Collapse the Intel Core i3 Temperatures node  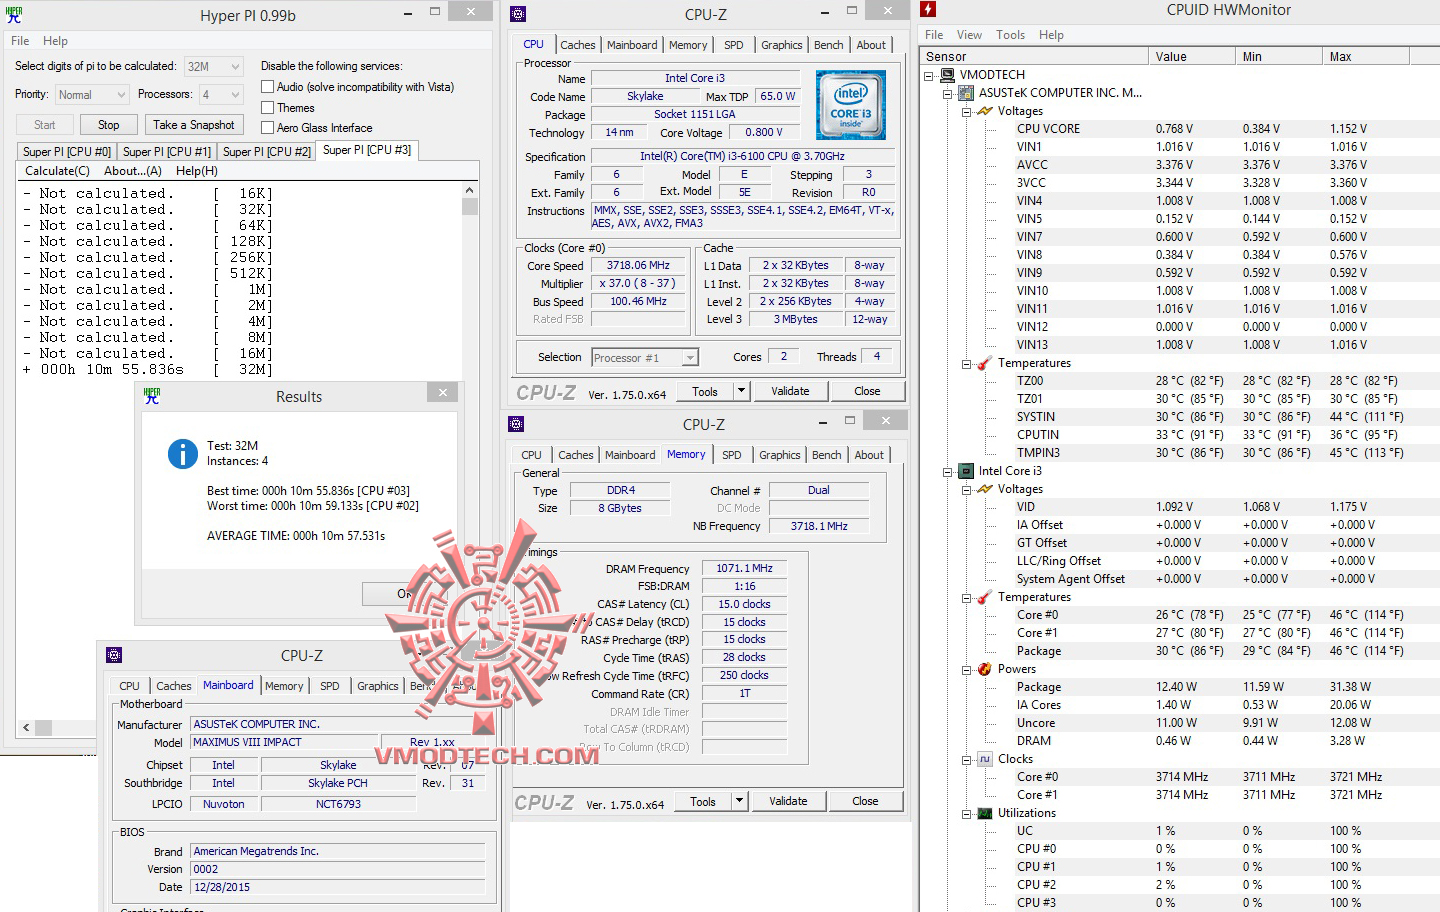pos(967,597)
